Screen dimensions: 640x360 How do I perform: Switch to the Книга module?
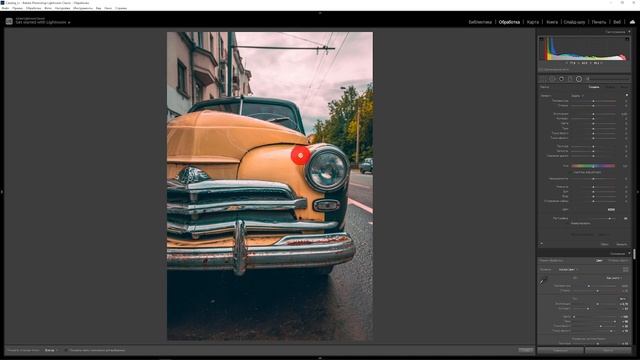[x=552, y=22]
